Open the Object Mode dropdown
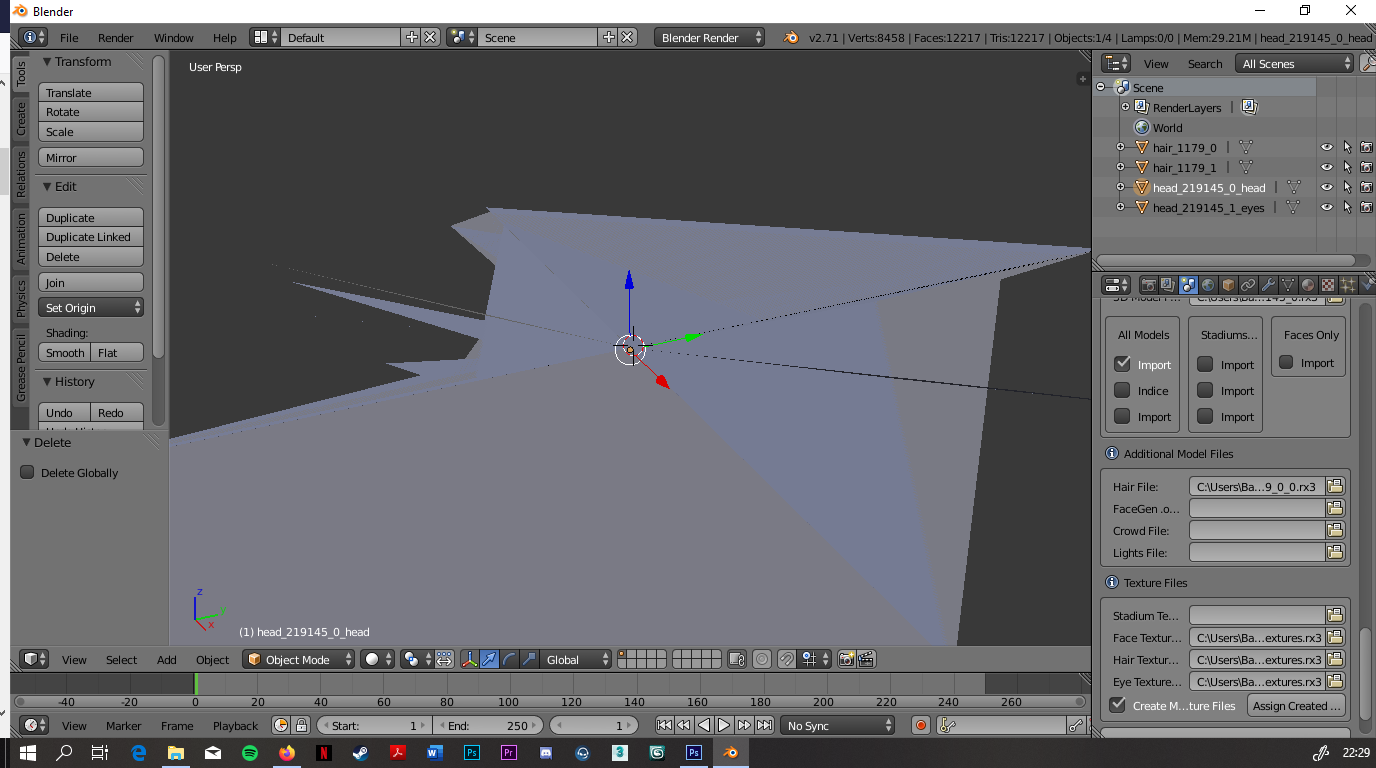 298,659
